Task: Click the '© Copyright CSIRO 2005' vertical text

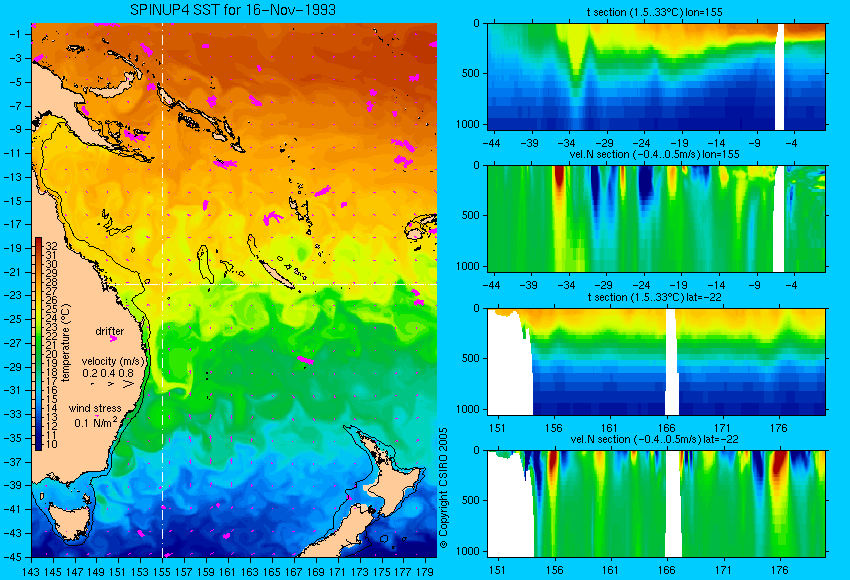Action: click(x=443, y=488)
